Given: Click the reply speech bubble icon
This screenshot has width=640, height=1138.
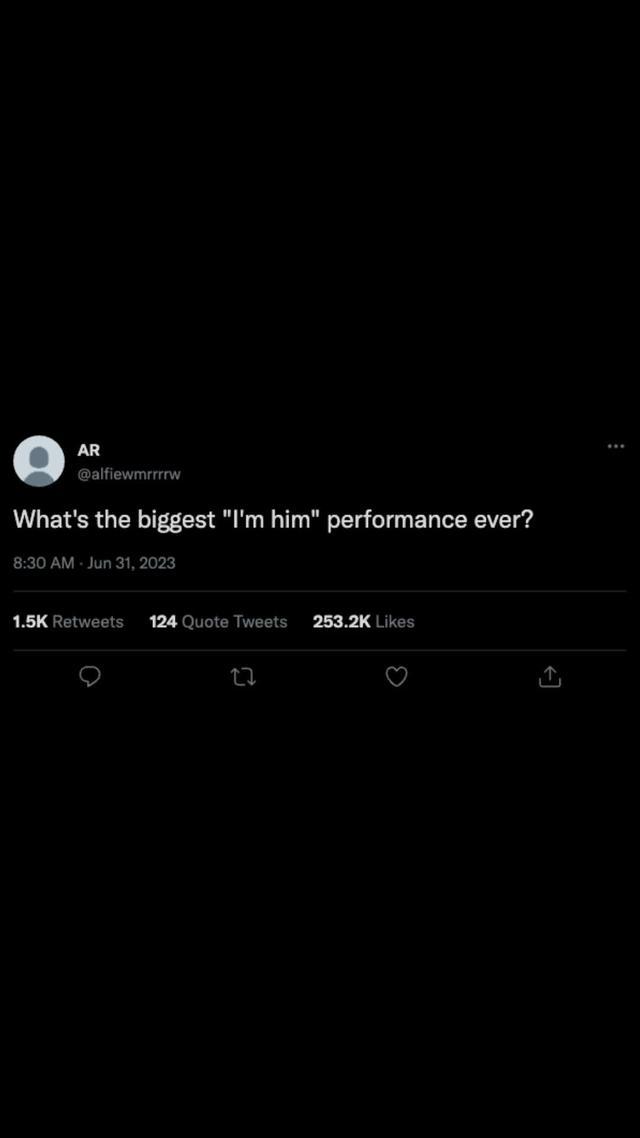Looking at the screenshot, I should [90, 677].
